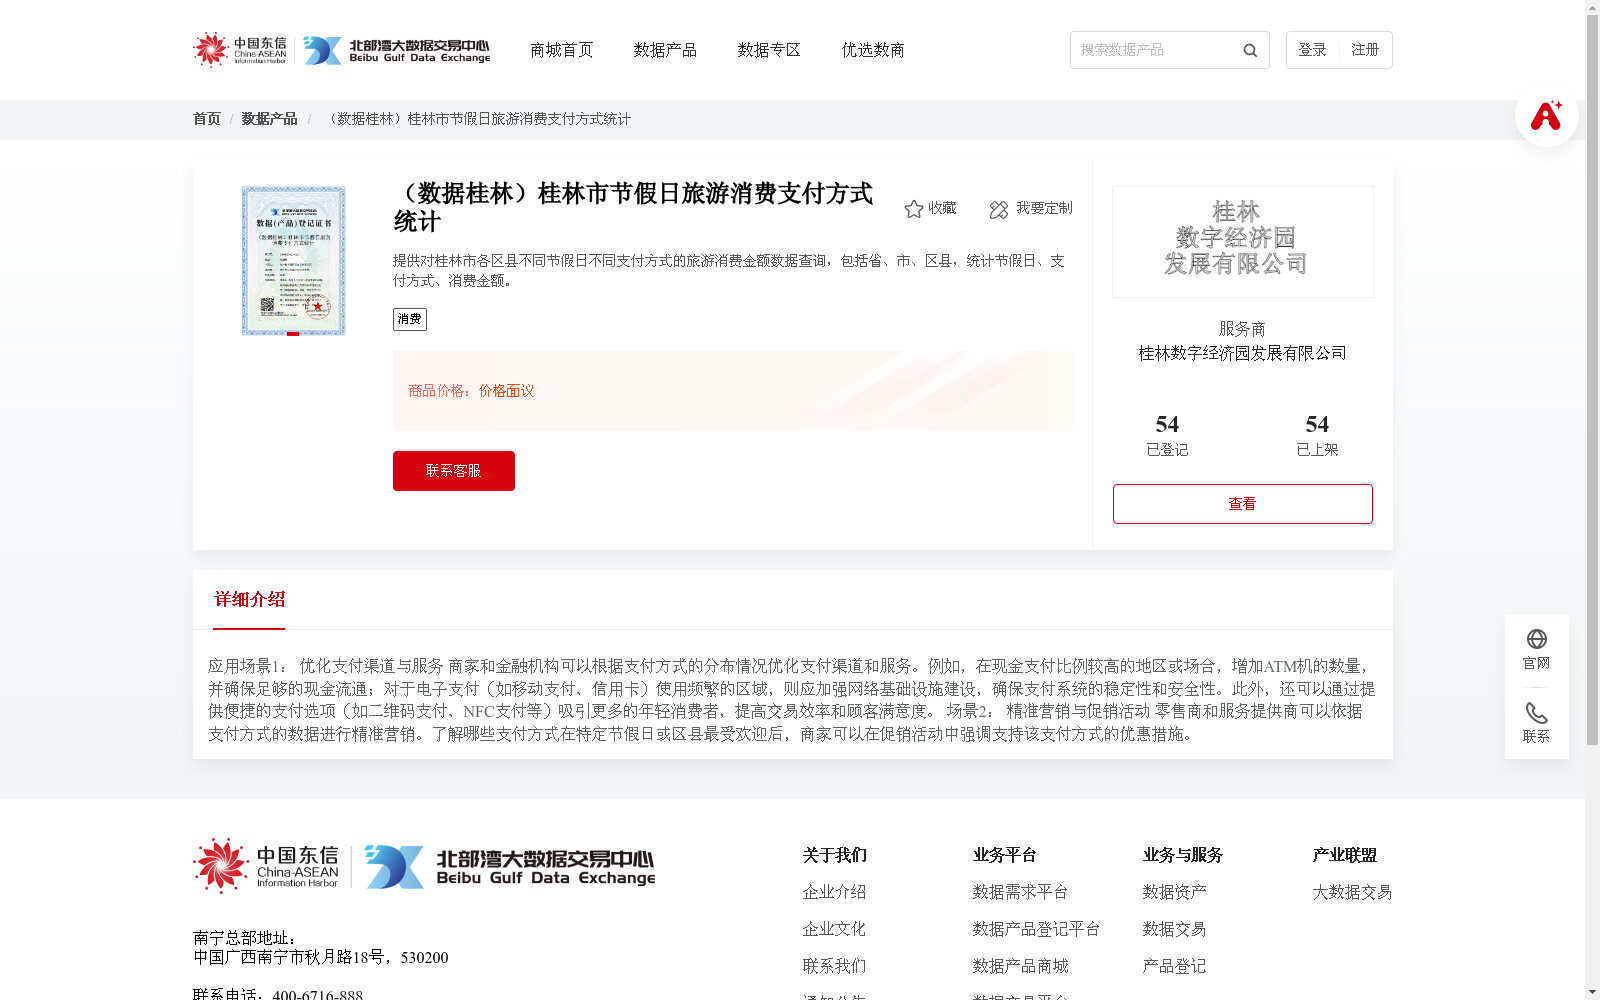Click the 54 已登记 count

[x=1167, y=436]
